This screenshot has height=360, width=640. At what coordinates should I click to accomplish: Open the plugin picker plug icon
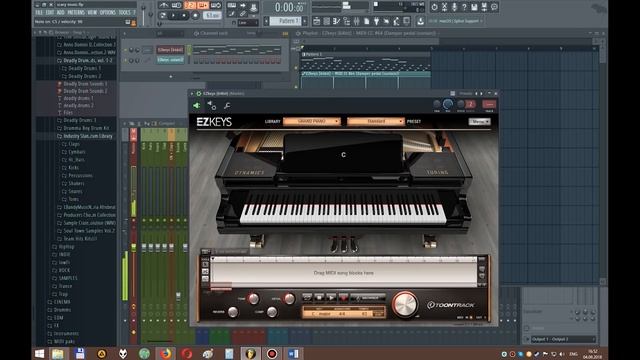376,21
